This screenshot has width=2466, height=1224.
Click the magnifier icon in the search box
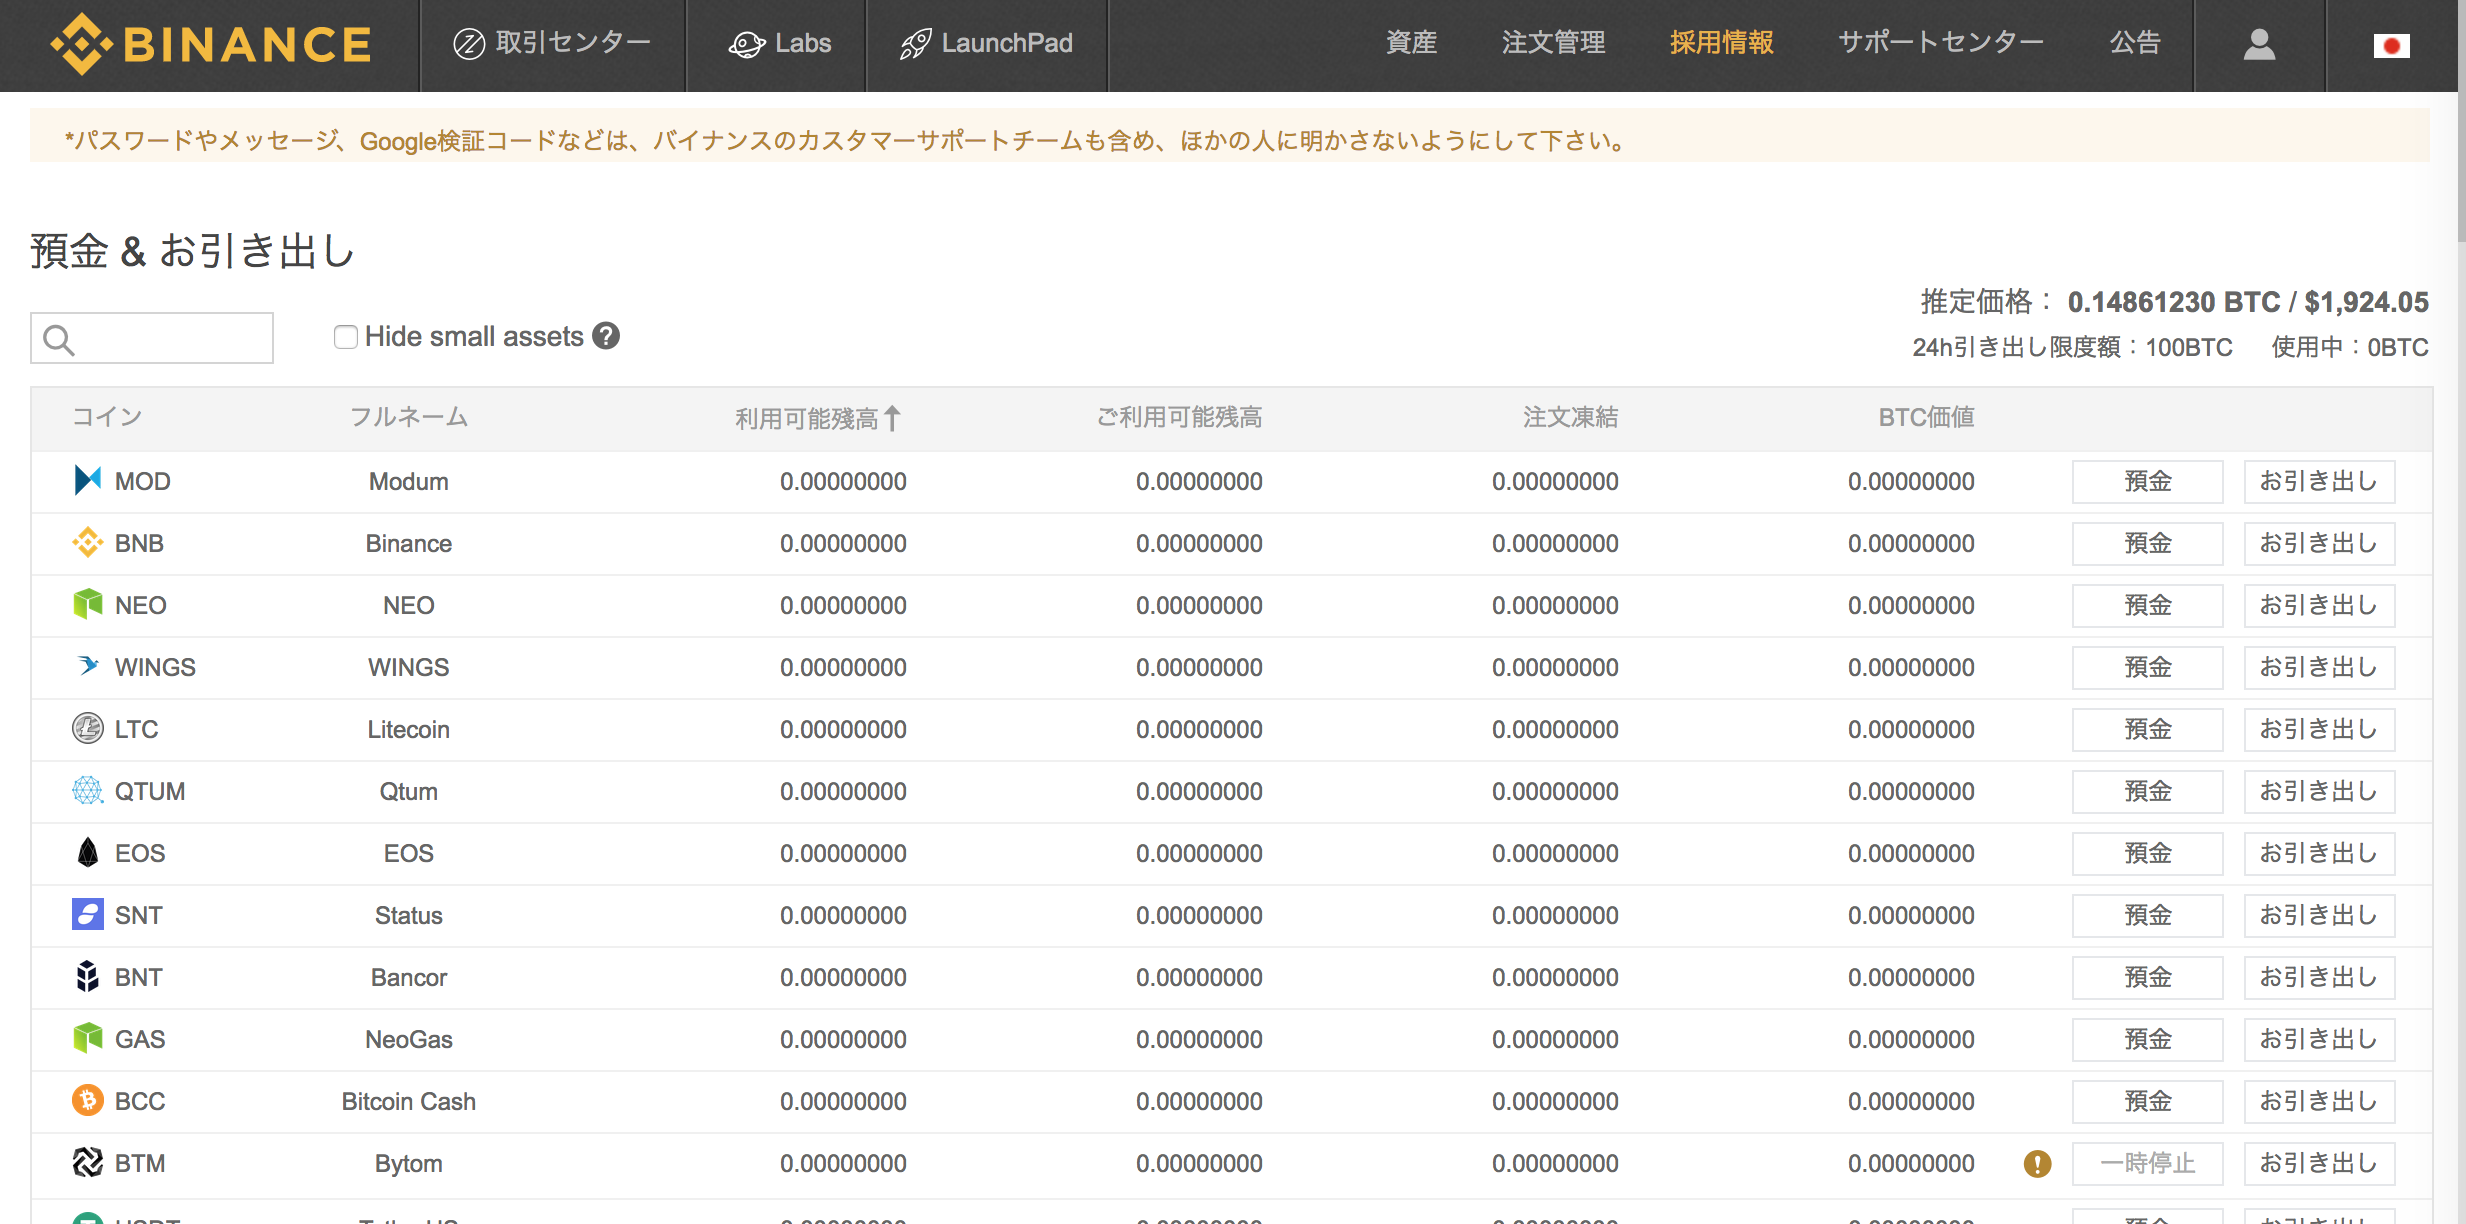[59, 340]
